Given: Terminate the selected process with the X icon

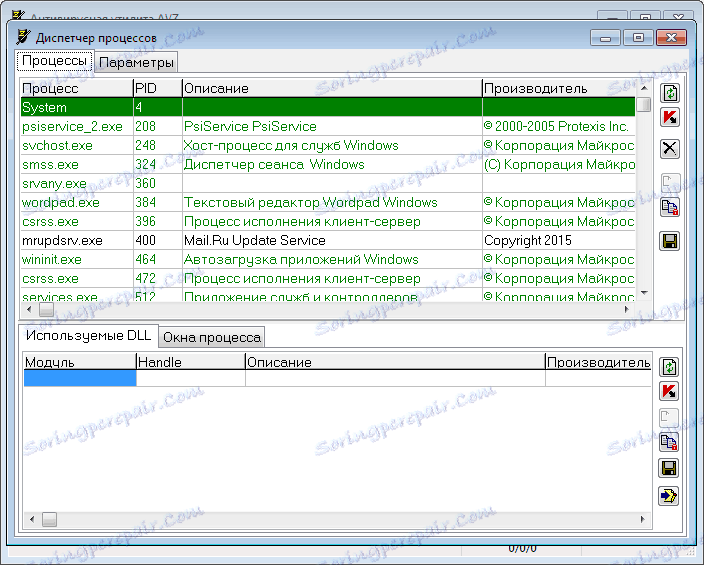Looking at the screenshot, I should coord(669,149).
